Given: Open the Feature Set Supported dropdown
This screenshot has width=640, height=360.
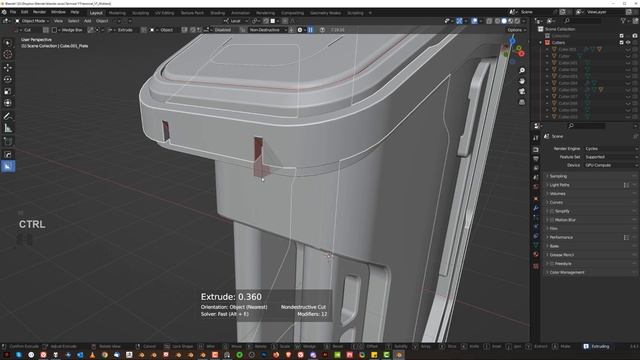Looking at the screenshot, I should coord(610,157).
